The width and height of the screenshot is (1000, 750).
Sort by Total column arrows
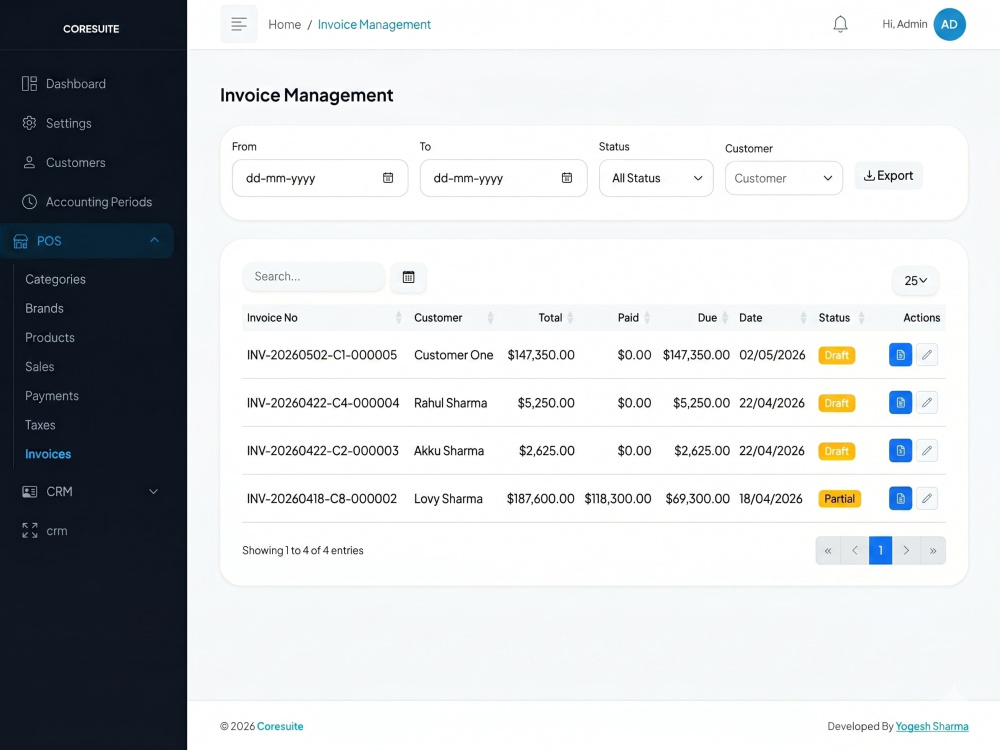[x=570, y=318]
